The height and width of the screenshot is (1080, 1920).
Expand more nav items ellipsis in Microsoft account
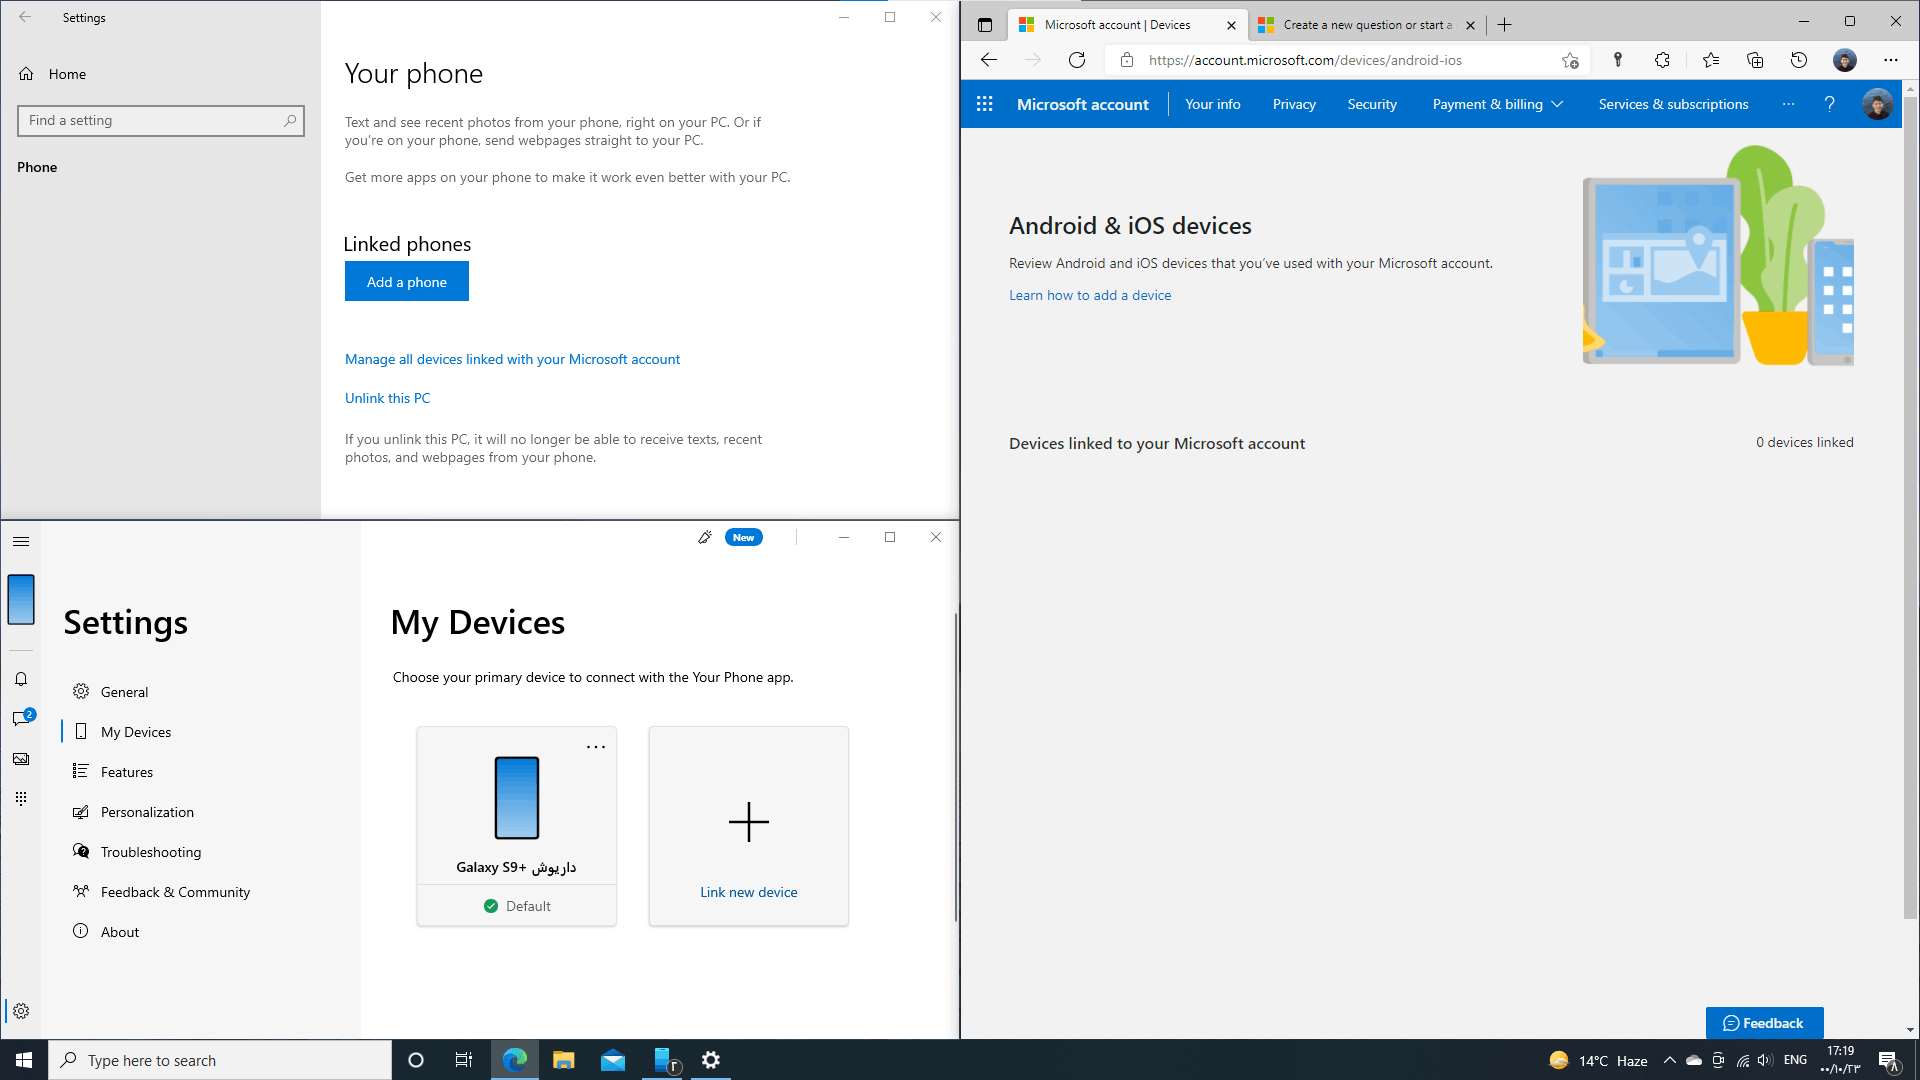tap(1788, 104)
